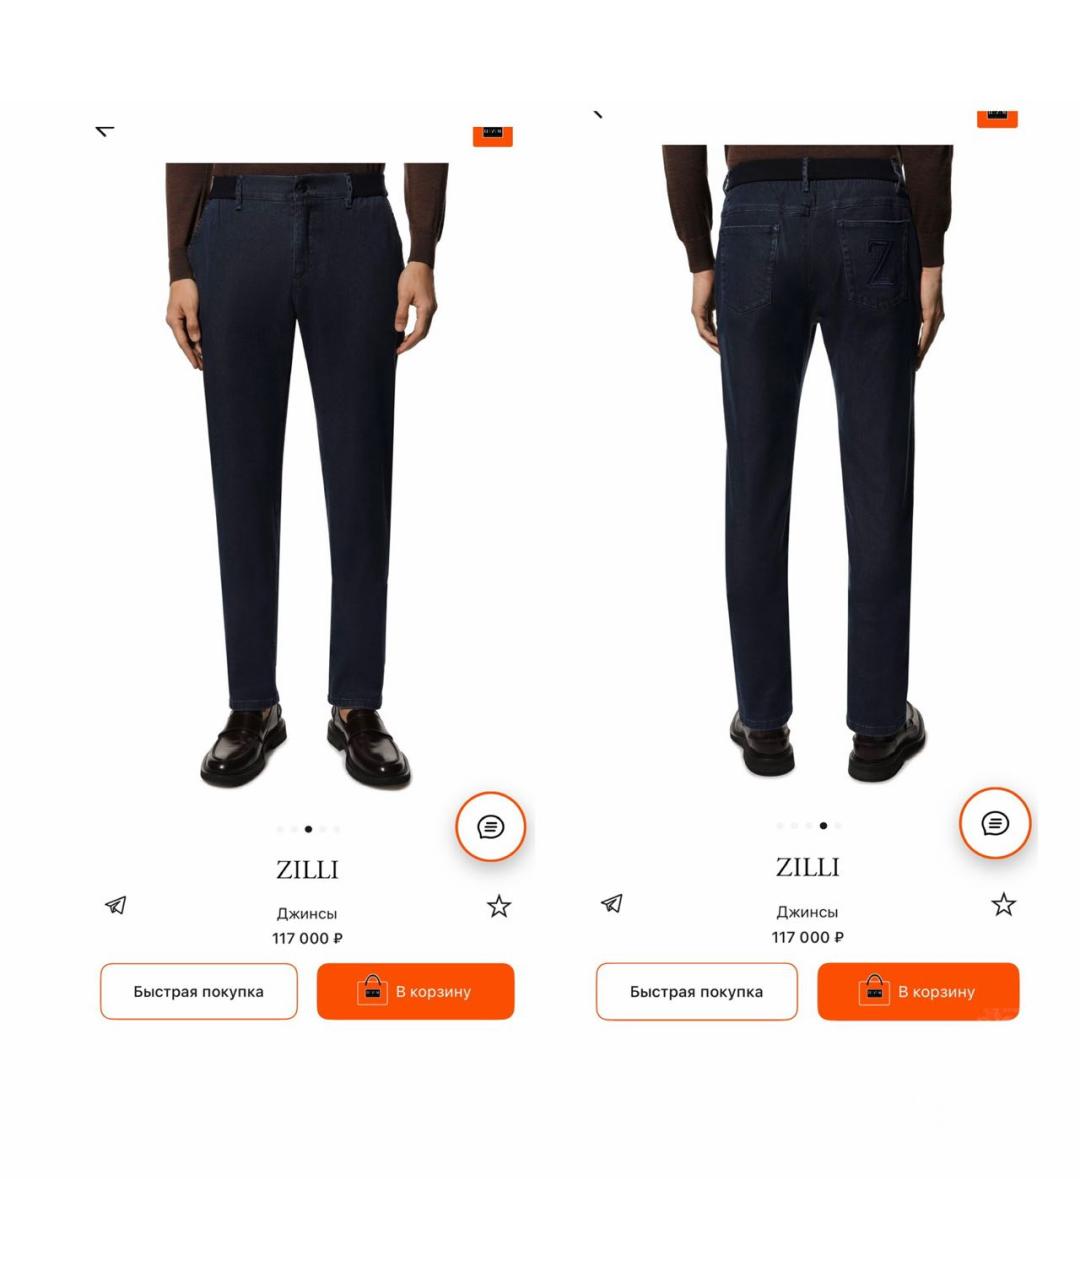The image size is (1080, 1280).
Task: Go back using arrow in right panel
Action: pos(598,114)
